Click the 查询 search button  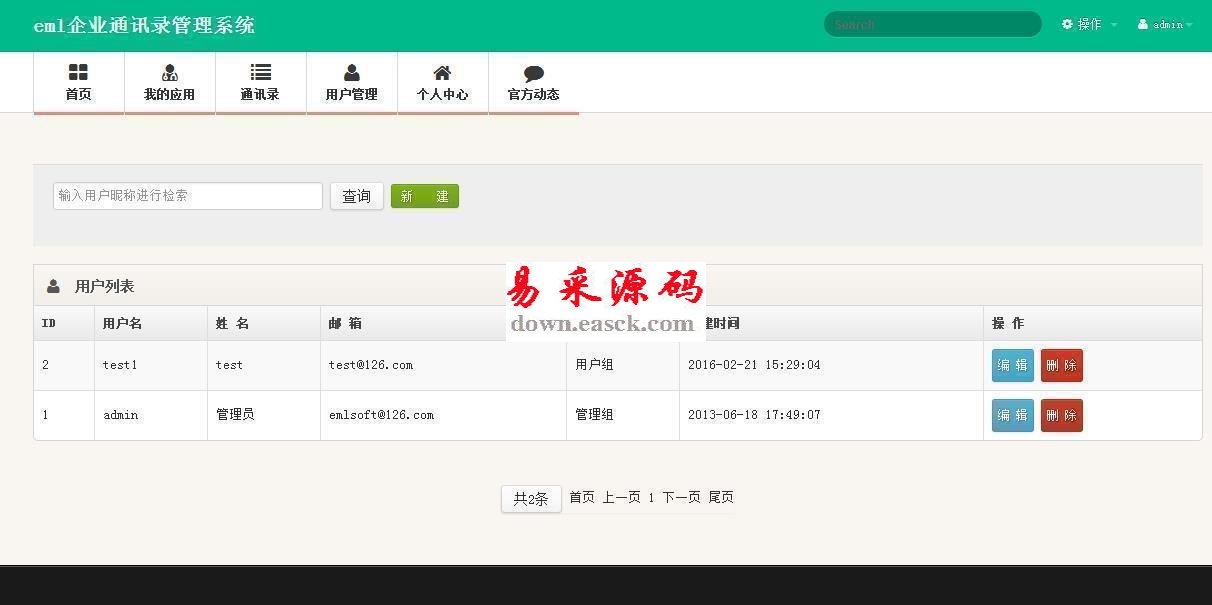pos(357,196)
